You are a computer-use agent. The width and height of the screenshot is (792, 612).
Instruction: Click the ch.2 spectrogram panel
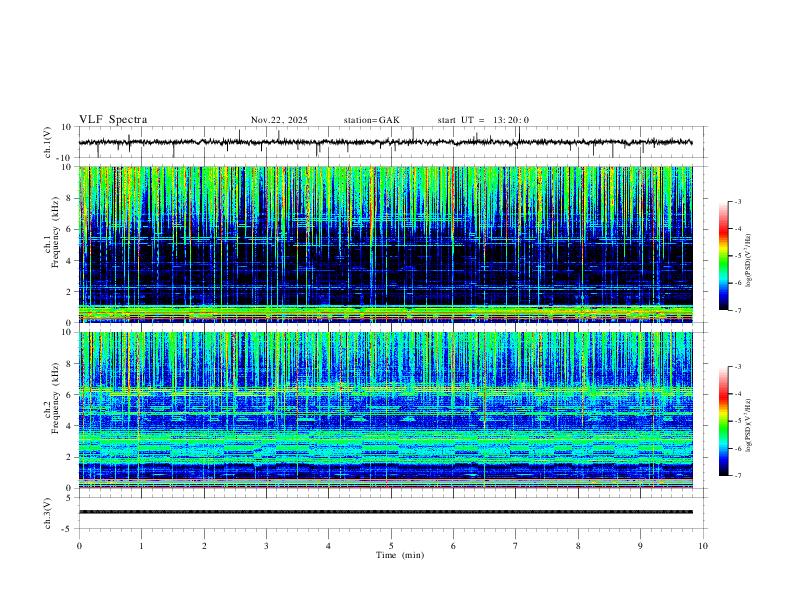pyautogui.click(x=385, y=410)
